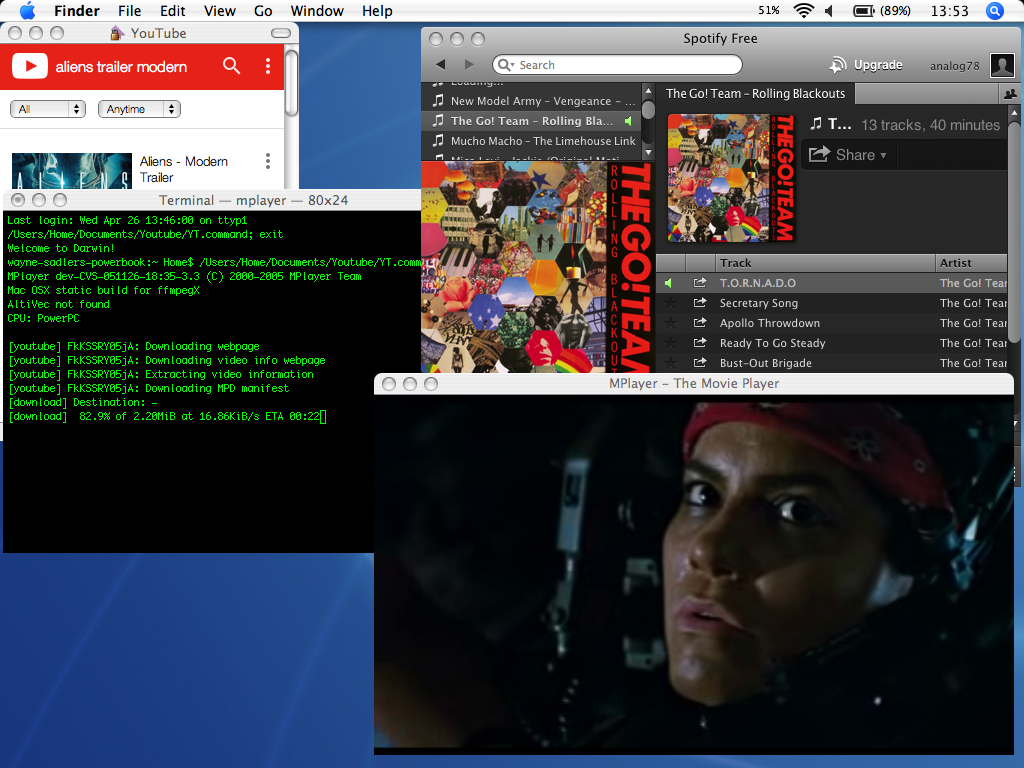Go forward in Spotify navigation
The image size is (1024, 768).
click(x=469, y=64)
